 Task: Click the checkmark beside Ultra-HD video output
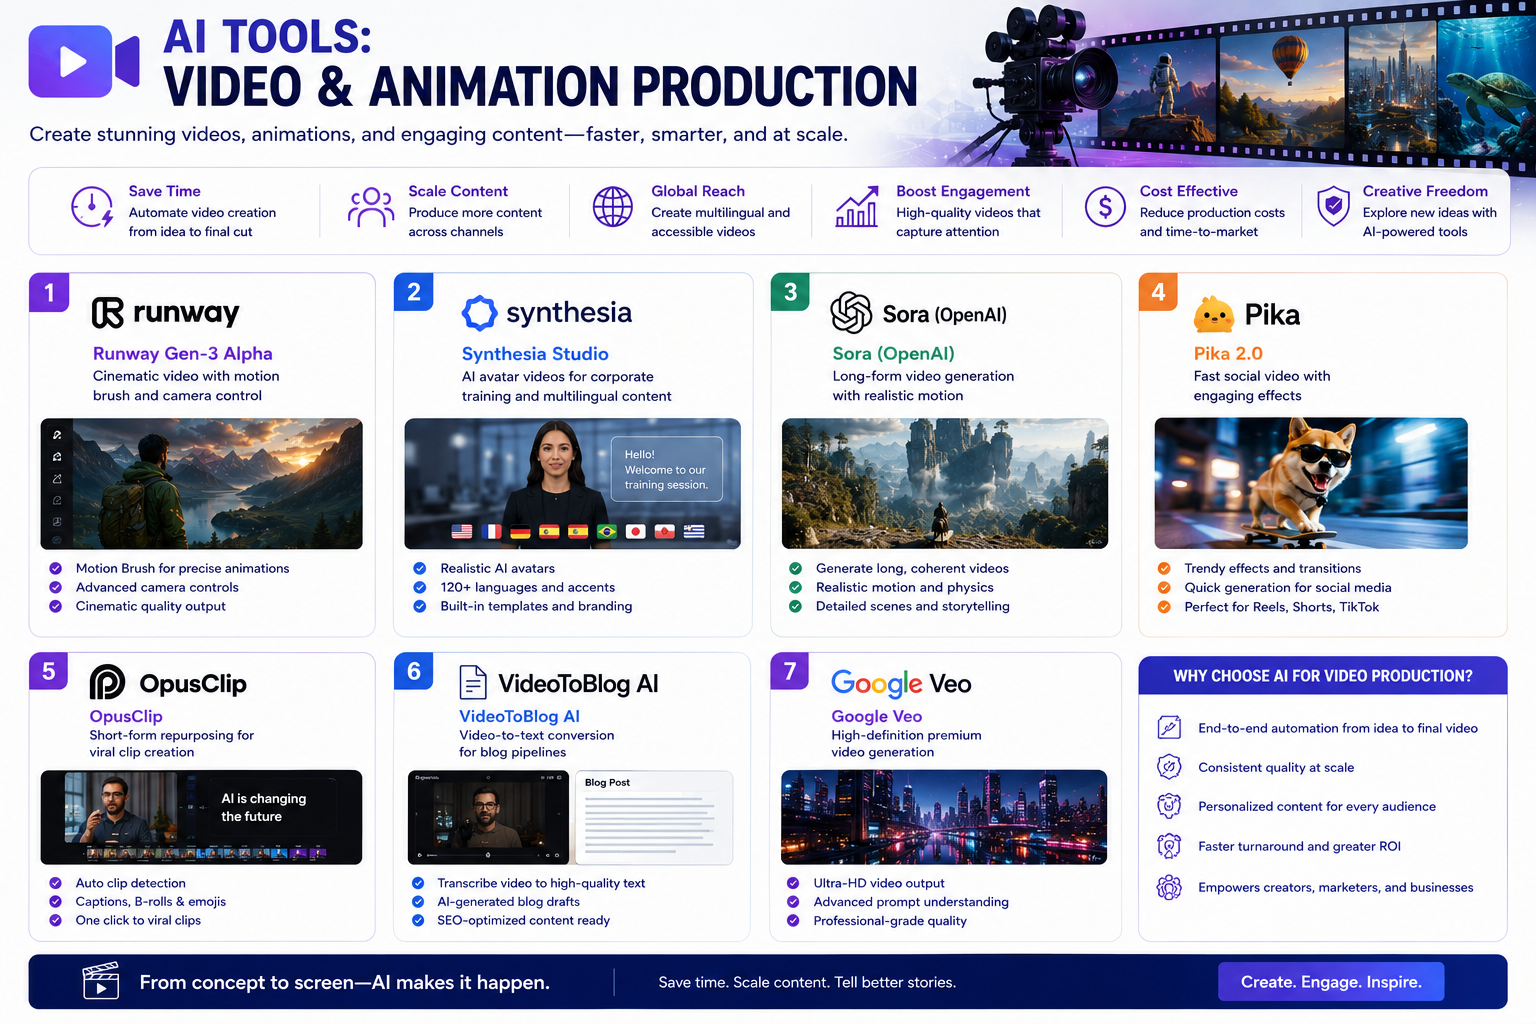793,883
